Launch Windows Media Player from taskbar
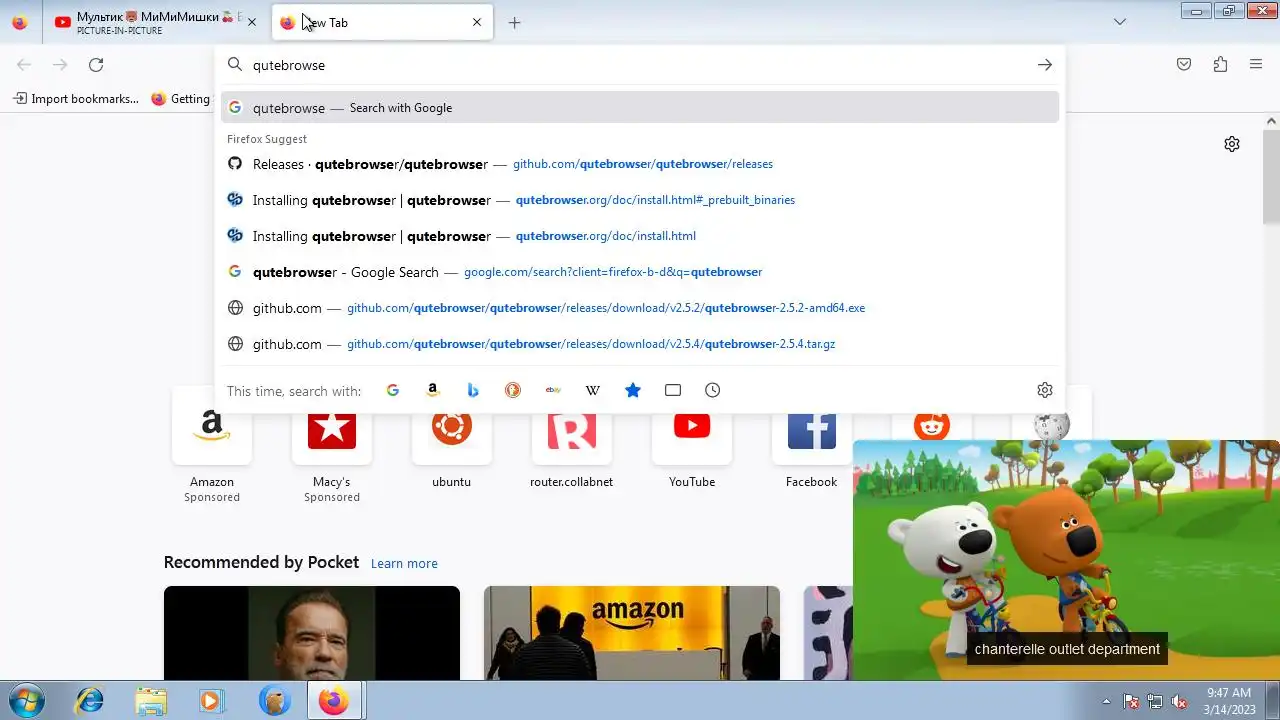The image size is (1280, 720). (x=211, y=701)
